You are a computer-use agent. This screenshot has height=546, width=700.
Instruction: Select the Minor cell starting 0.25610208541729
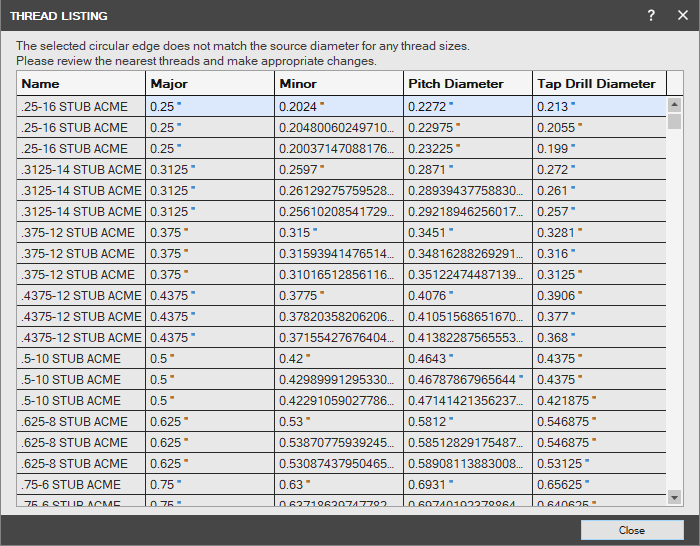[x=339, y=212]
